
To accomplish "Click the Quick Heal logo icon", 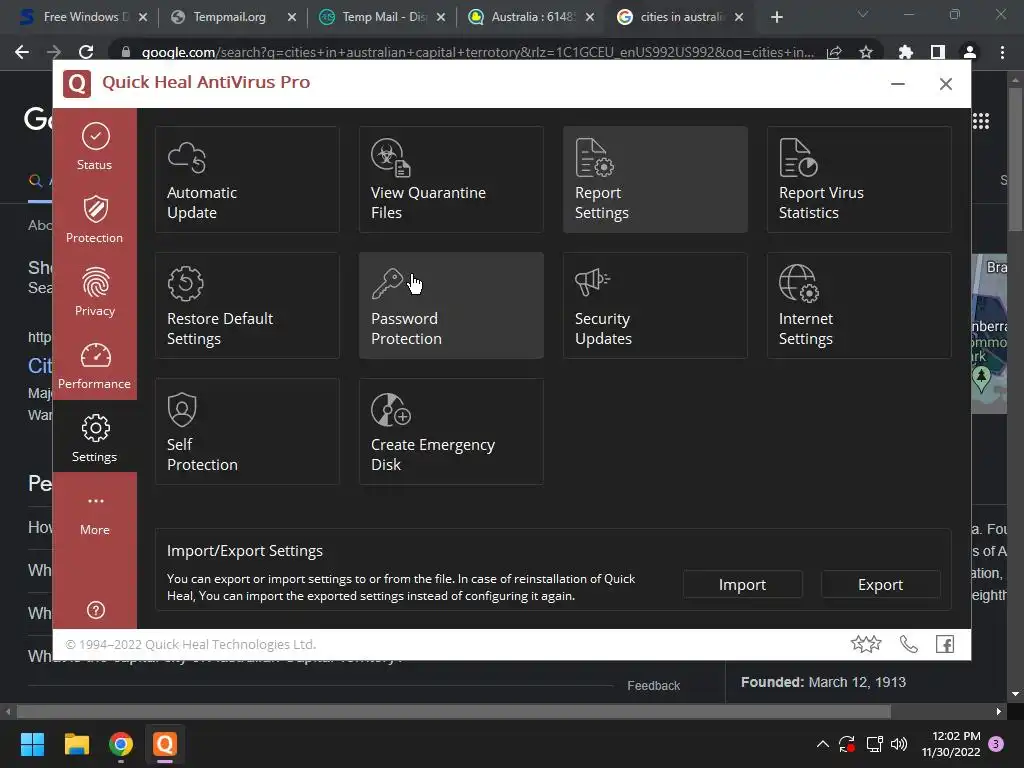I will [77, 84].
